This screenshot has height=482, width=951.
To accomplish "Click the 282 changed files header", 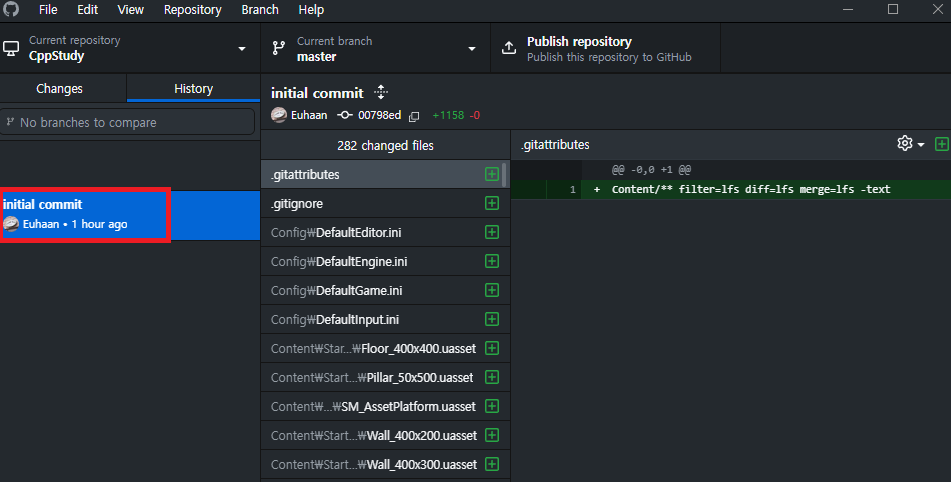I will pyautogui.click(x=385, y=146).
